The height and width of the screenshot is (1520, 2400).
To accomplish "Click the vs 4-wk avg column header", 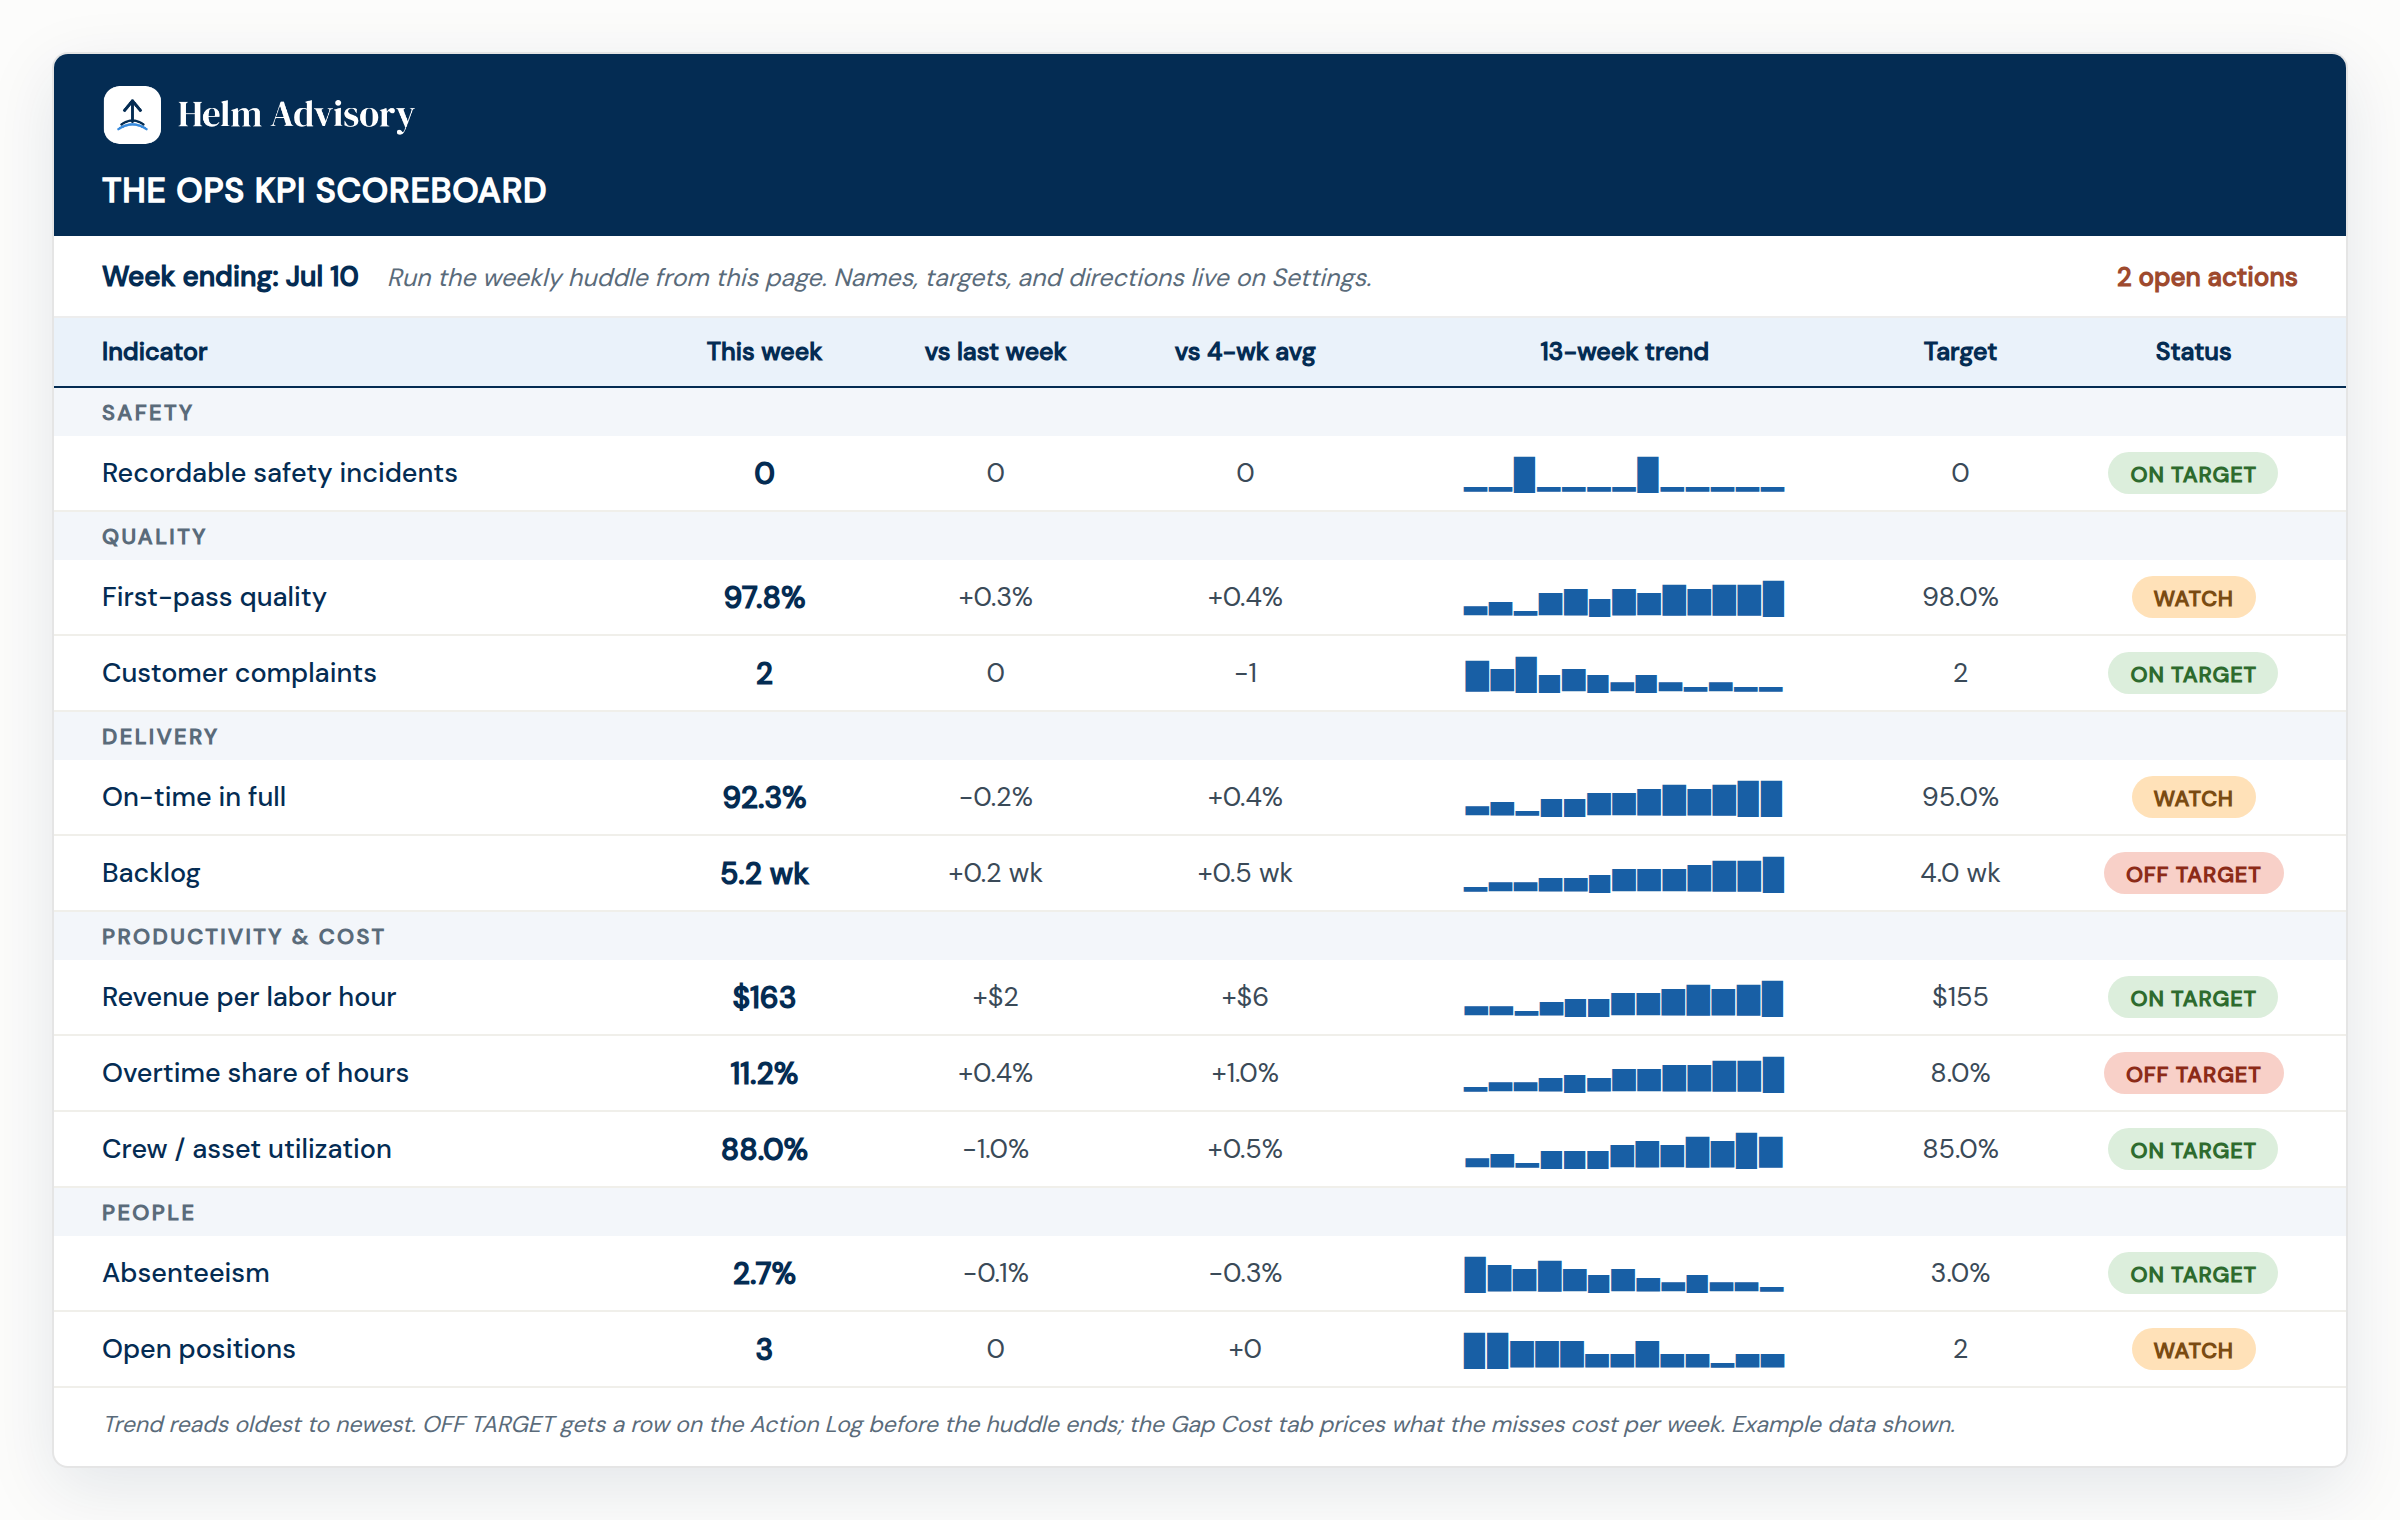I will click(x=1245, y=352).
